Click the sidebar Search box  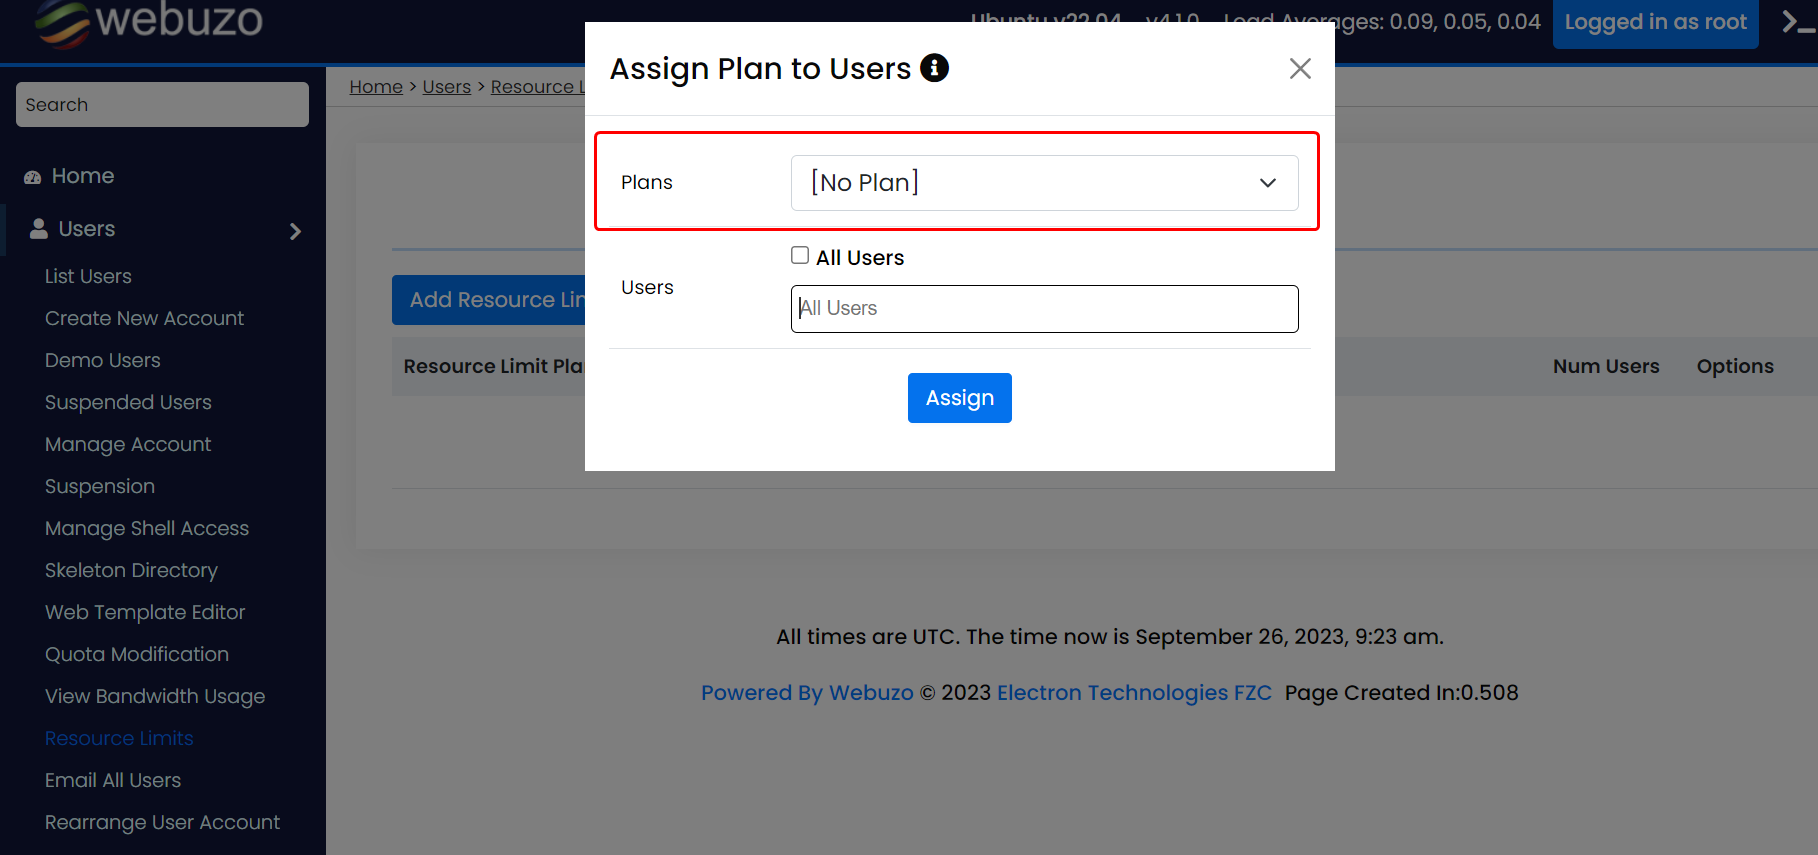click(x=162, y=105)
